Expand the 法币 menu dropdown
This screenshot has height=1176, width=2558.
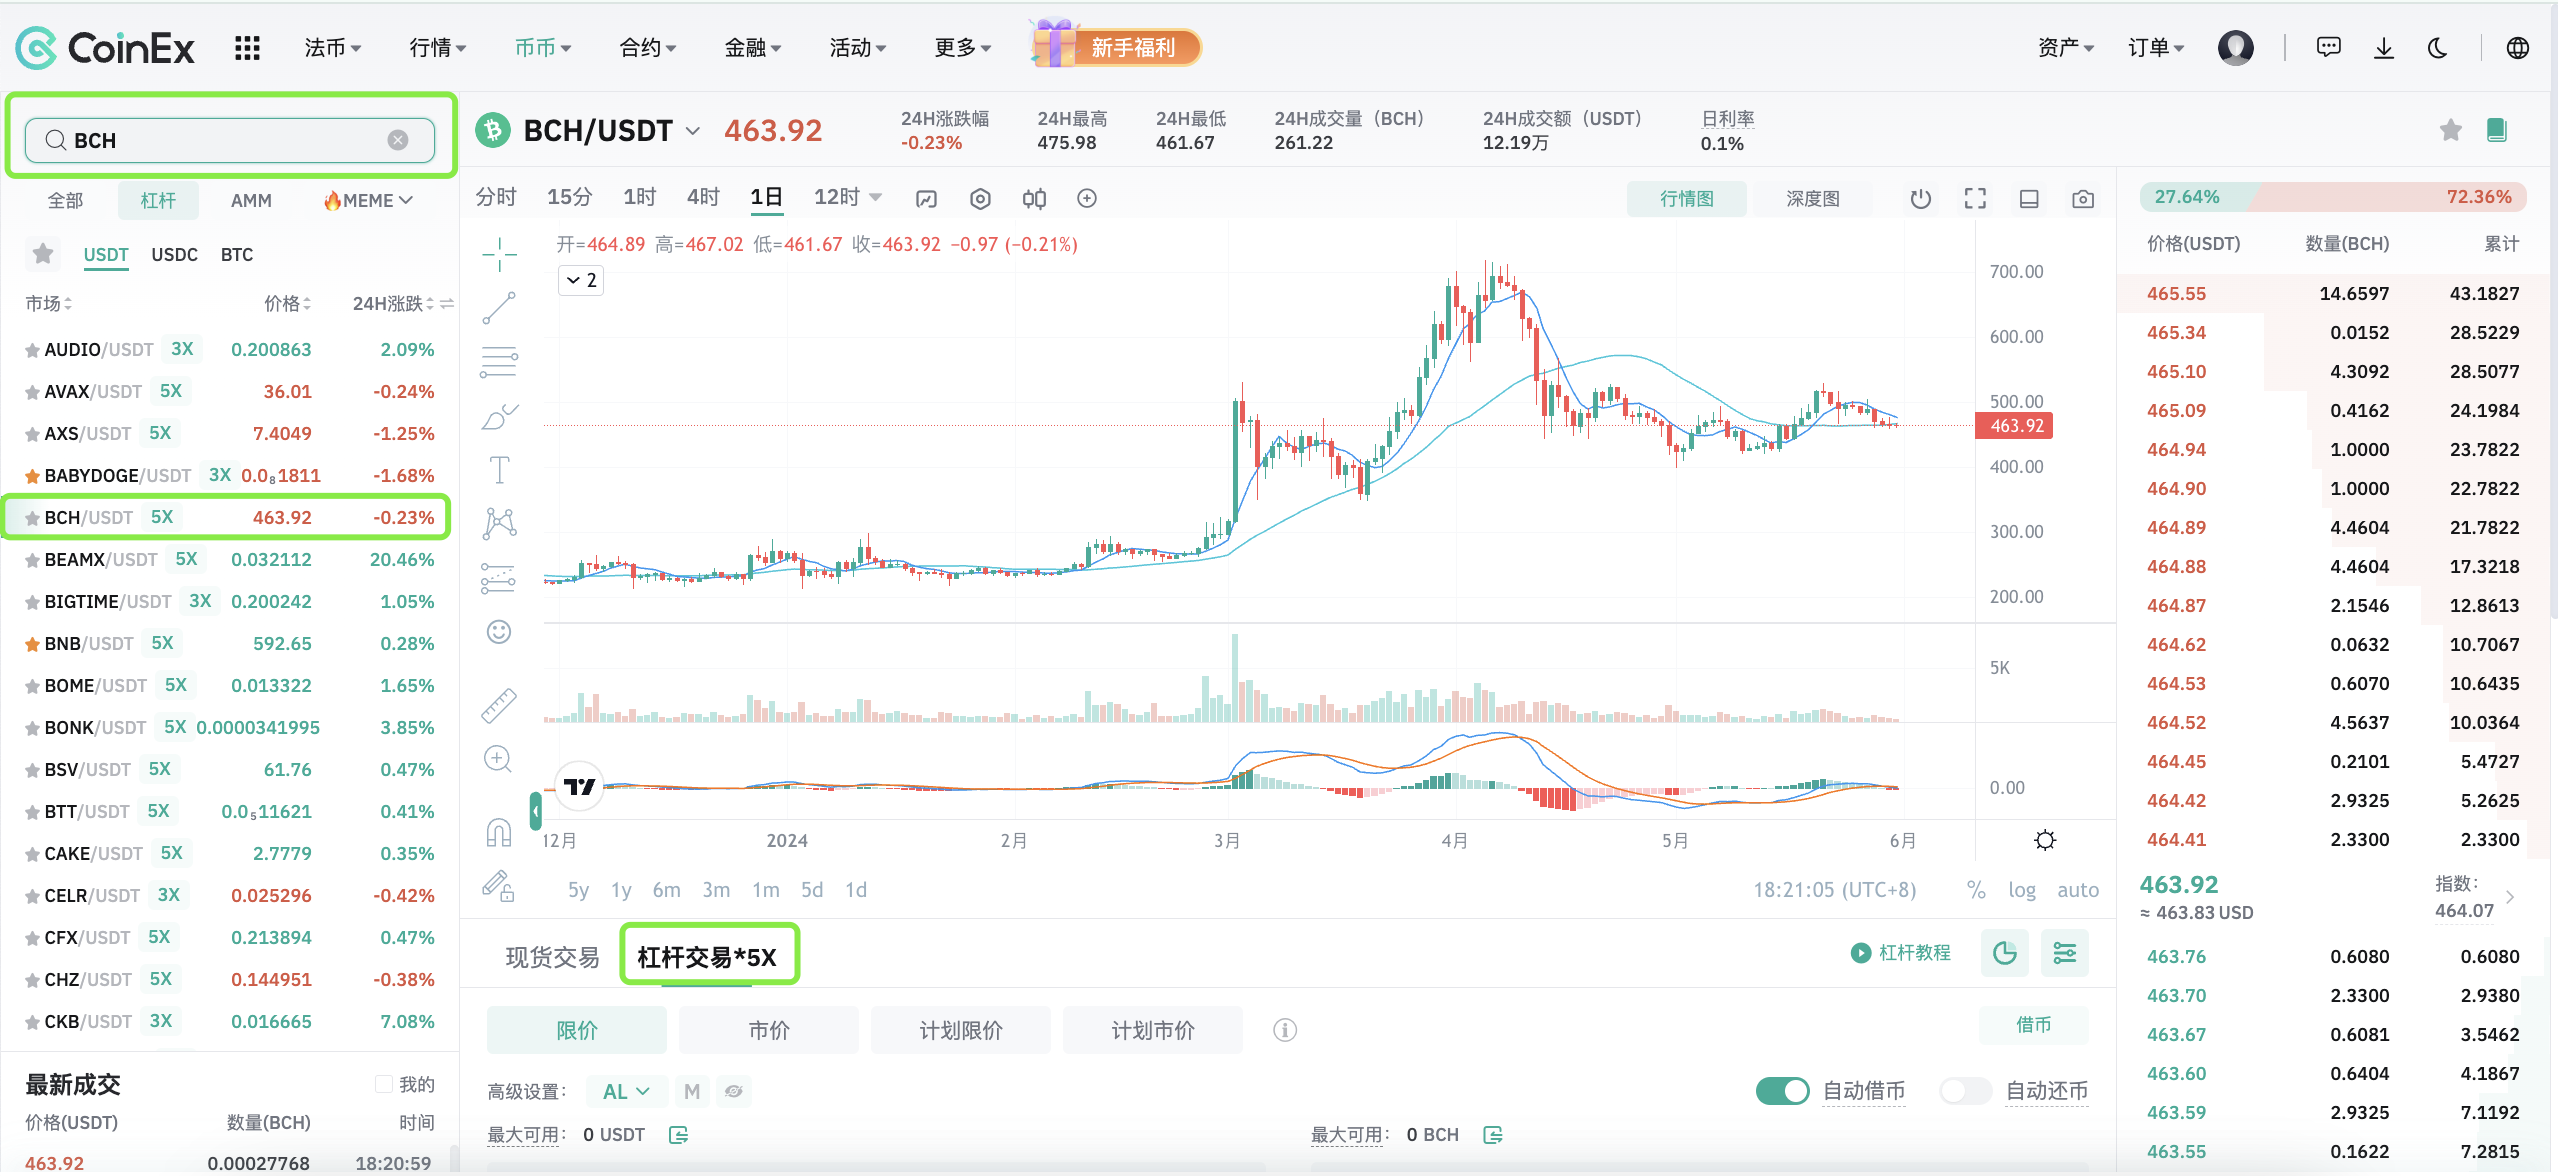point(333,48)
